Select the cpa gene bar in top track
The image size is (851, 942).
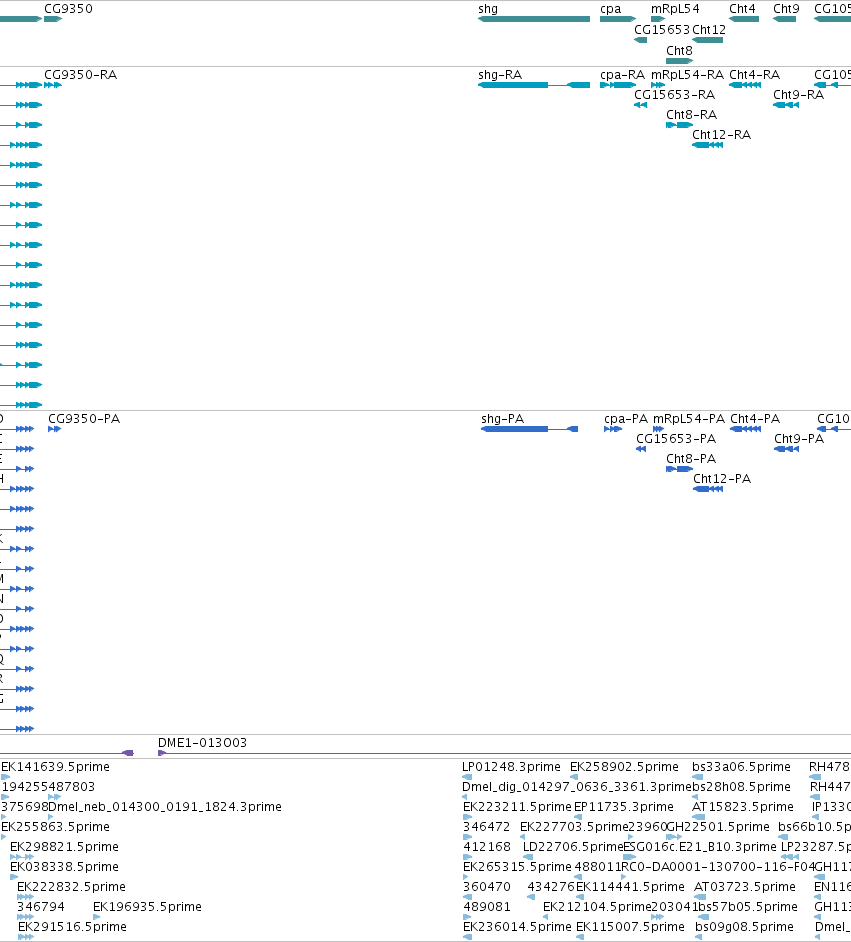[617, 19]
